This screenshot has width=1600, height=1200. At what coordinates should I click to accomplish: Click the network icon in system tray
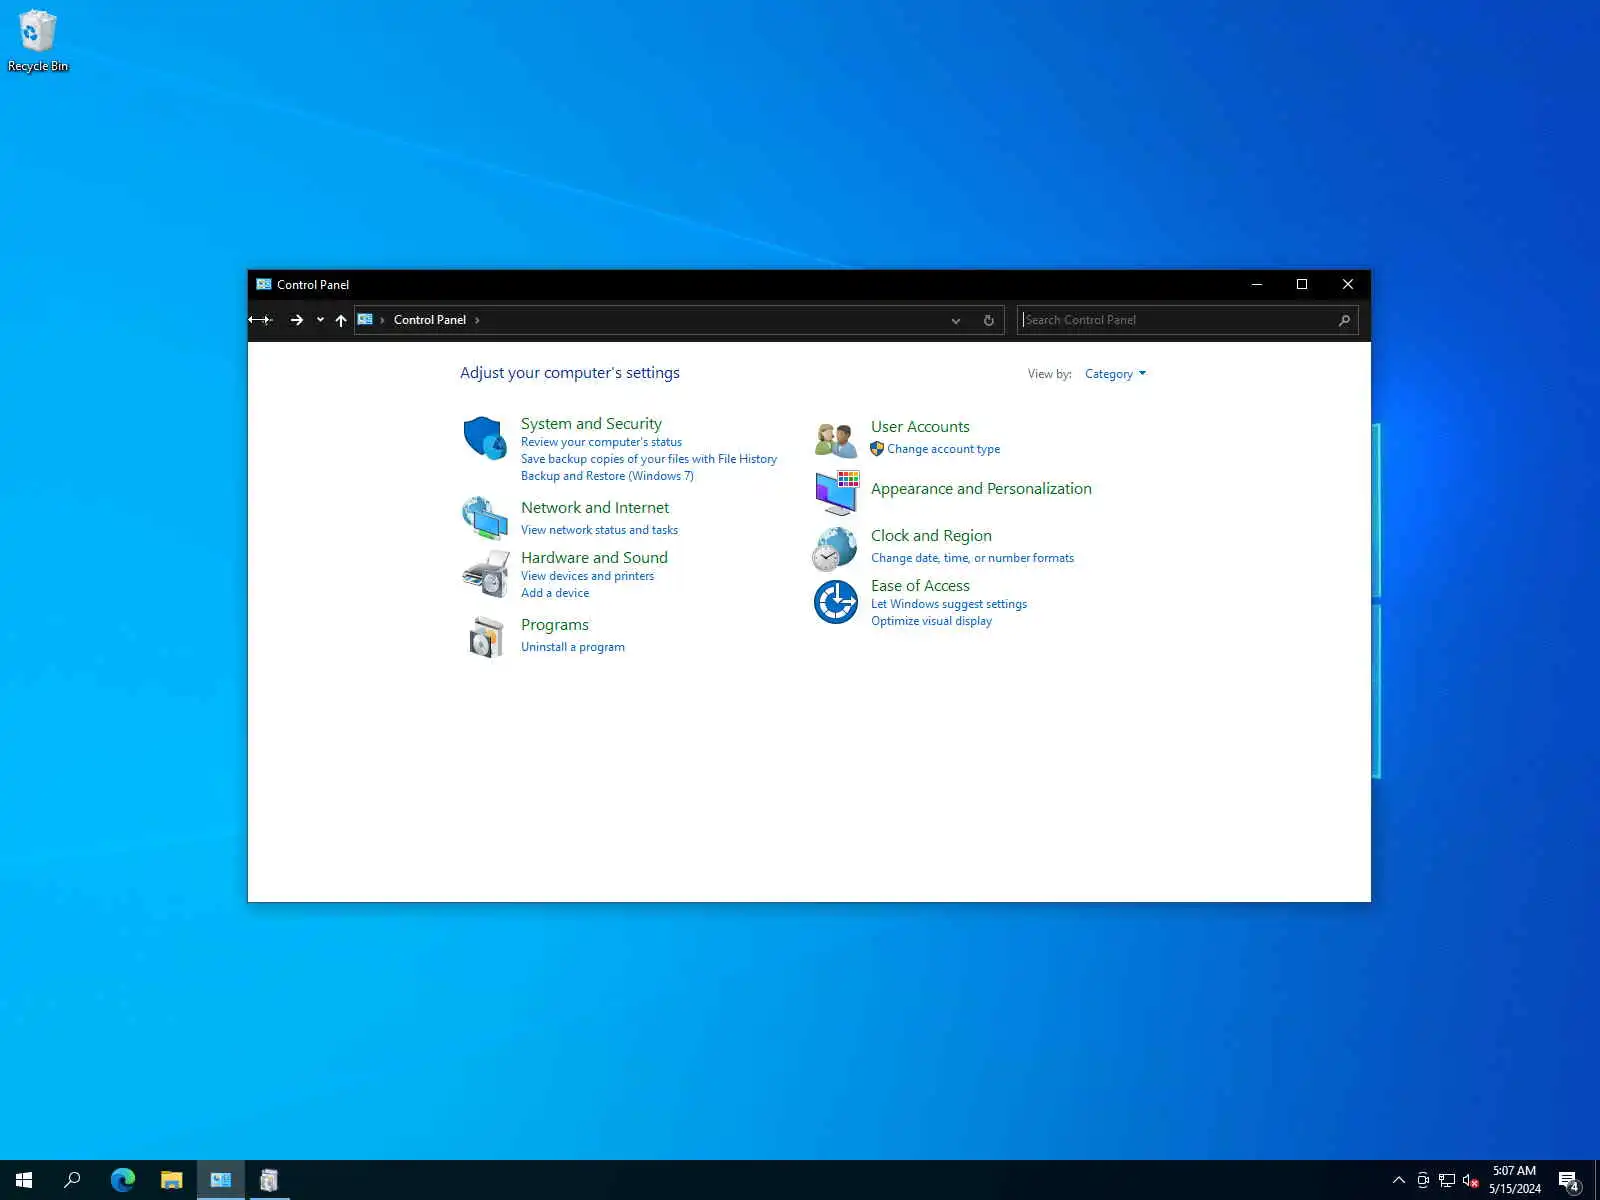(x=1446, y=1180)
